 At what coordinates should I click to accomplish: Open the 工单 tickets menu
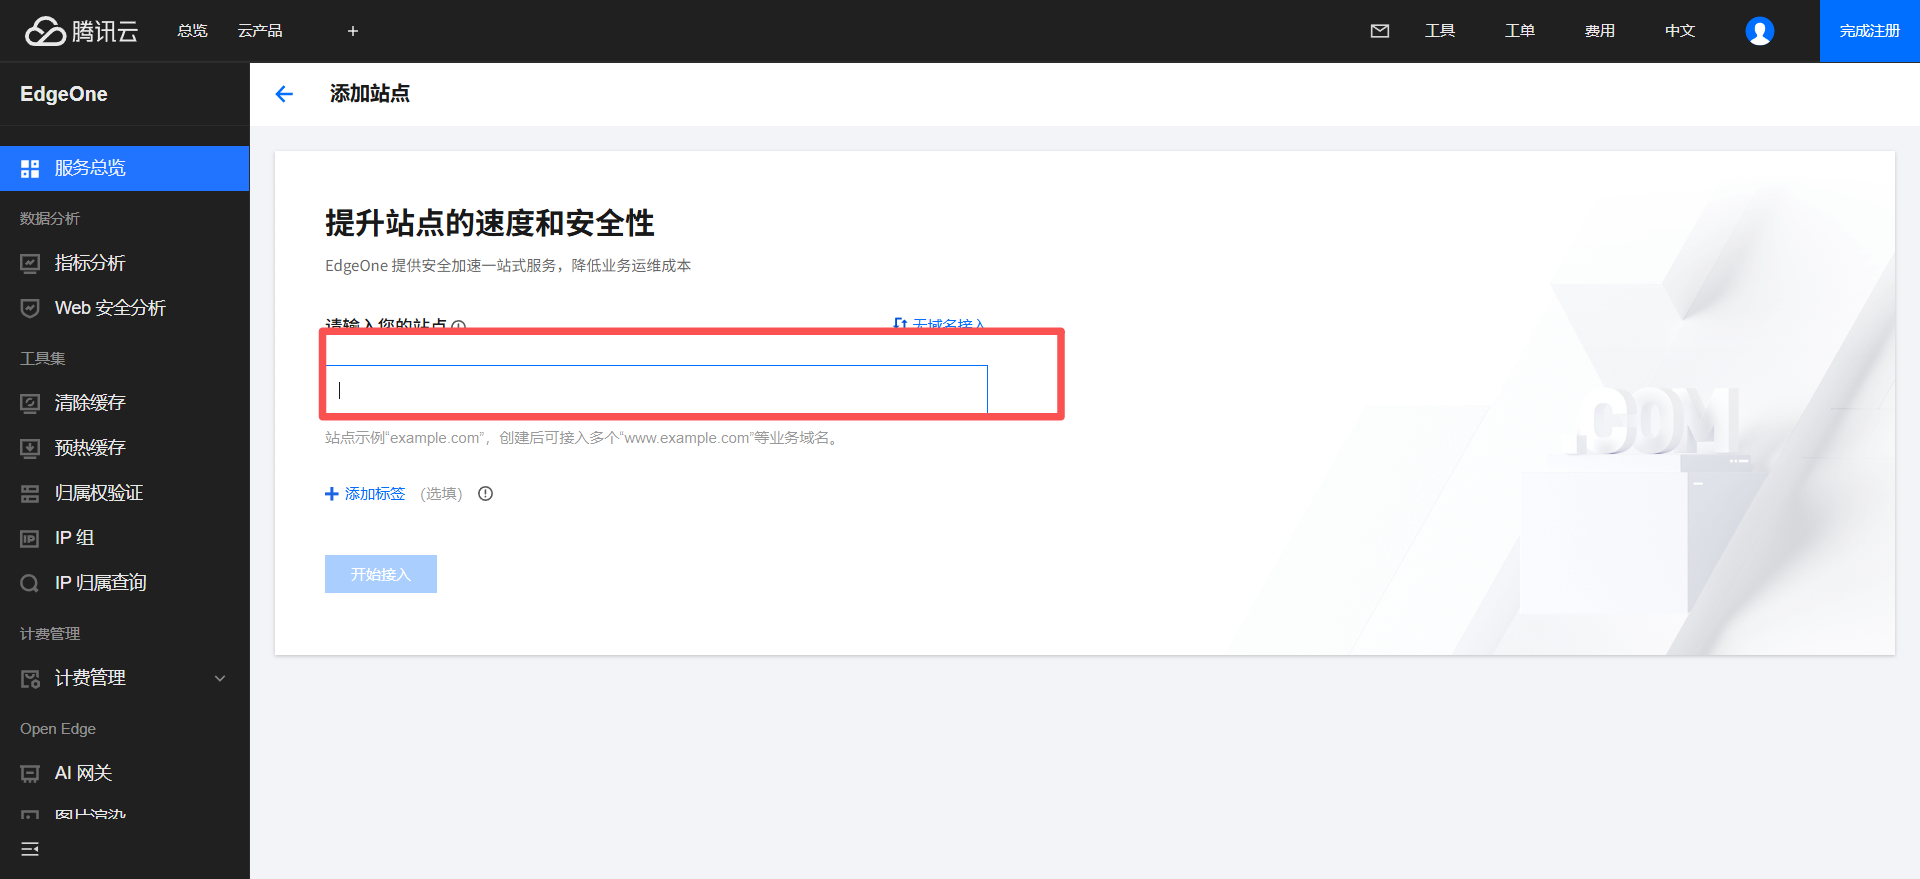tap(1520, 31)
